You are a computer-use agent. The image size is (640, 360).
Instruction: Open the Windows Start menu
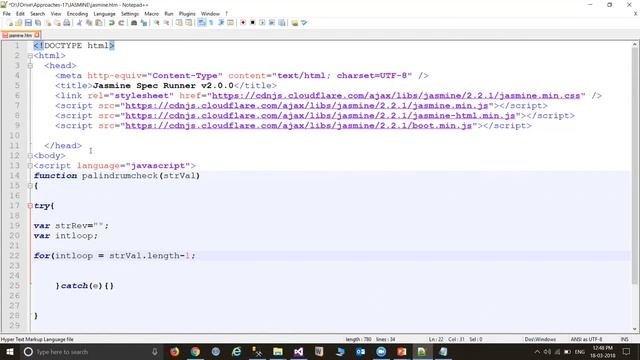click(x=10, y=351)
